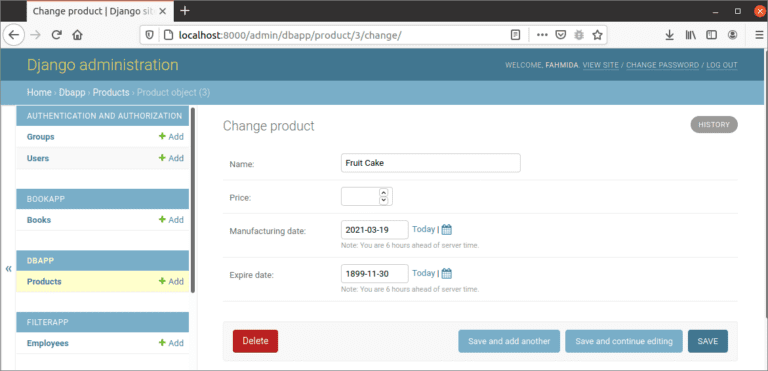Click the tracking protection shield icon
Screen dimensions: 768x371
pyautogui.click(x=150, y=35)
